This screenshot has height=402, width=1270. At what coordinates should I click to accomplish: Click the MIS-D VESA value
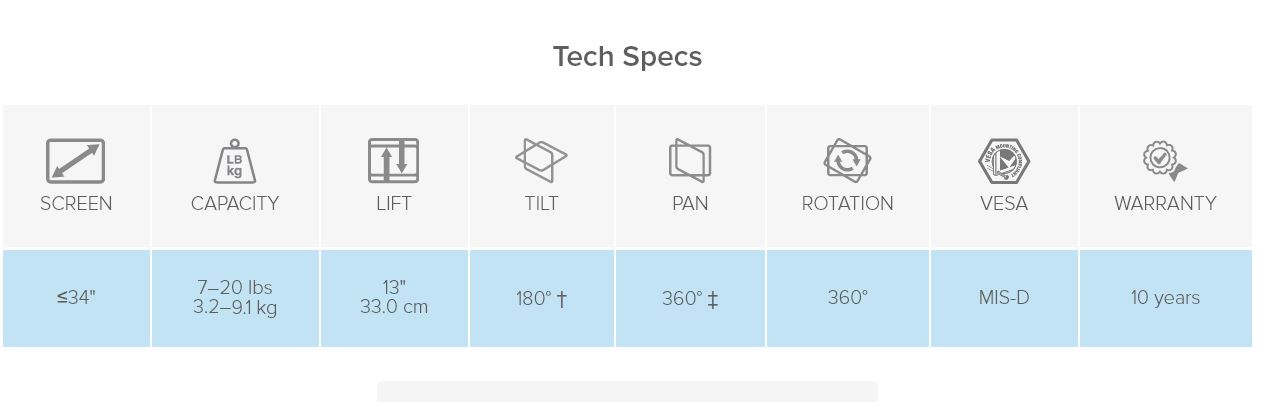1004,298
